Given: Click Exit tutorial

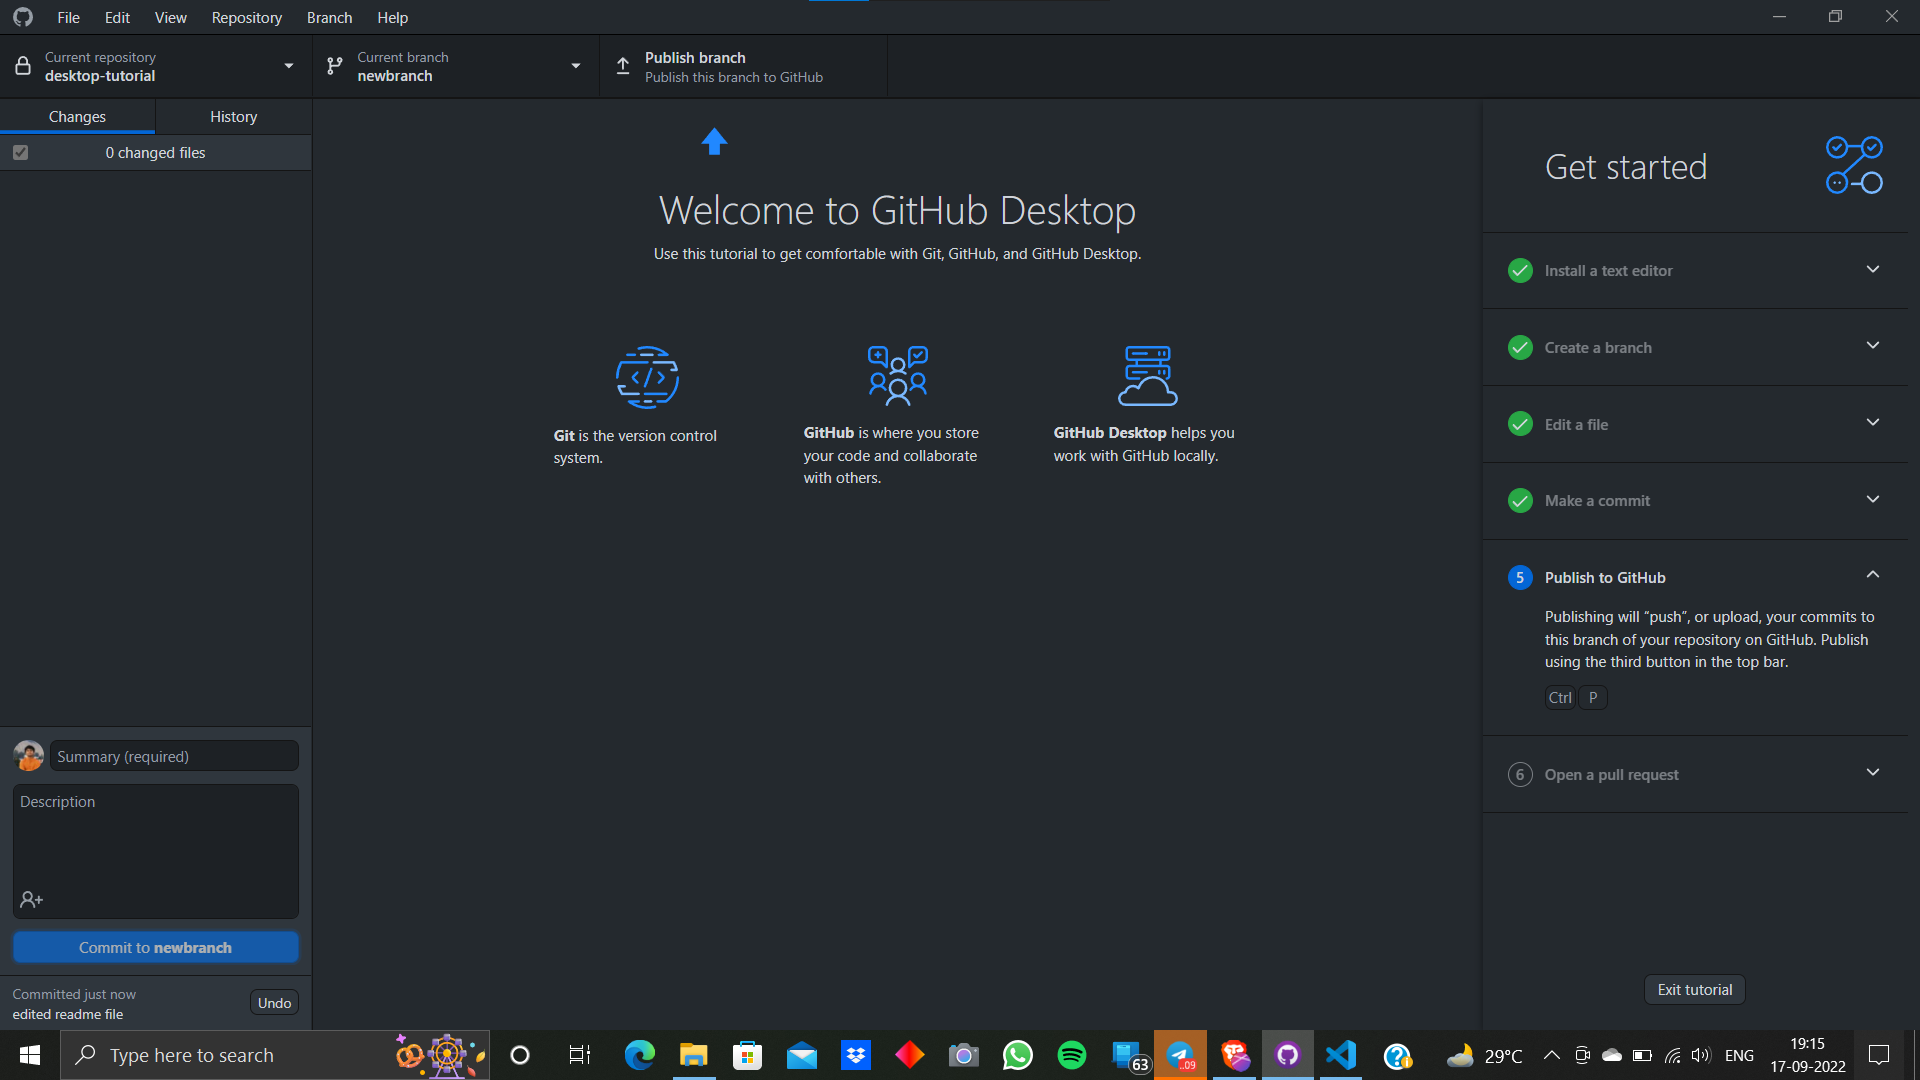Looking at the screenshot, I should (x=1694, y=989).
